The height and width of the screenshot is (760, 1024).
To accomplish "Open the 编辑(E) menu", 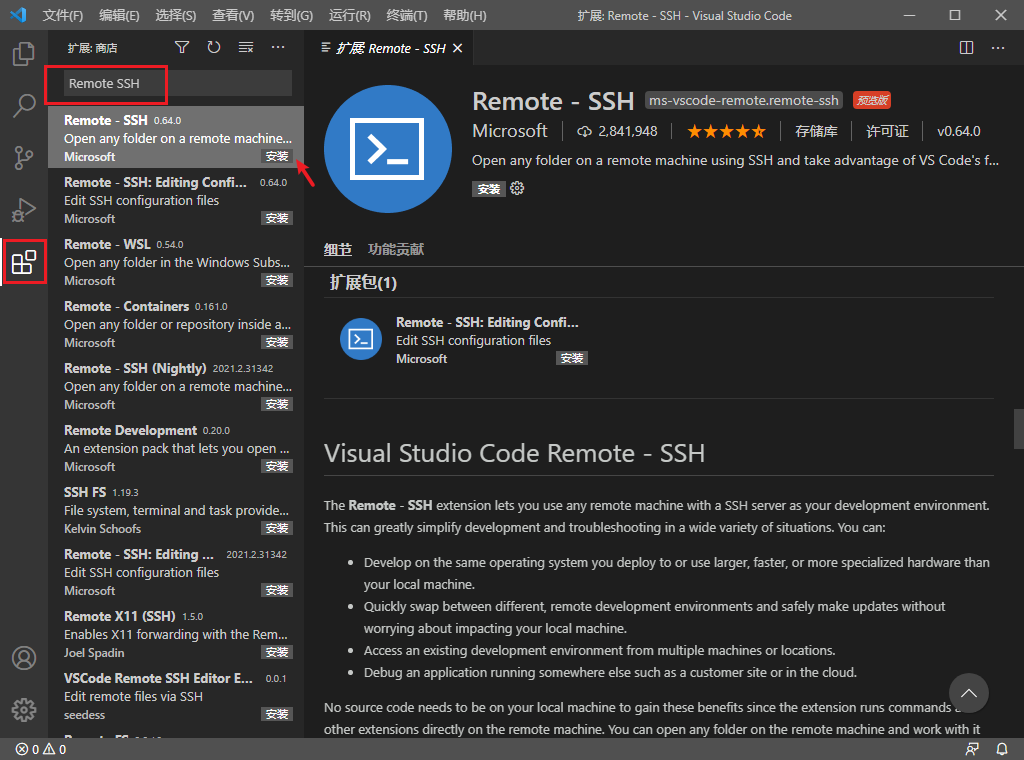I will 119,15.
